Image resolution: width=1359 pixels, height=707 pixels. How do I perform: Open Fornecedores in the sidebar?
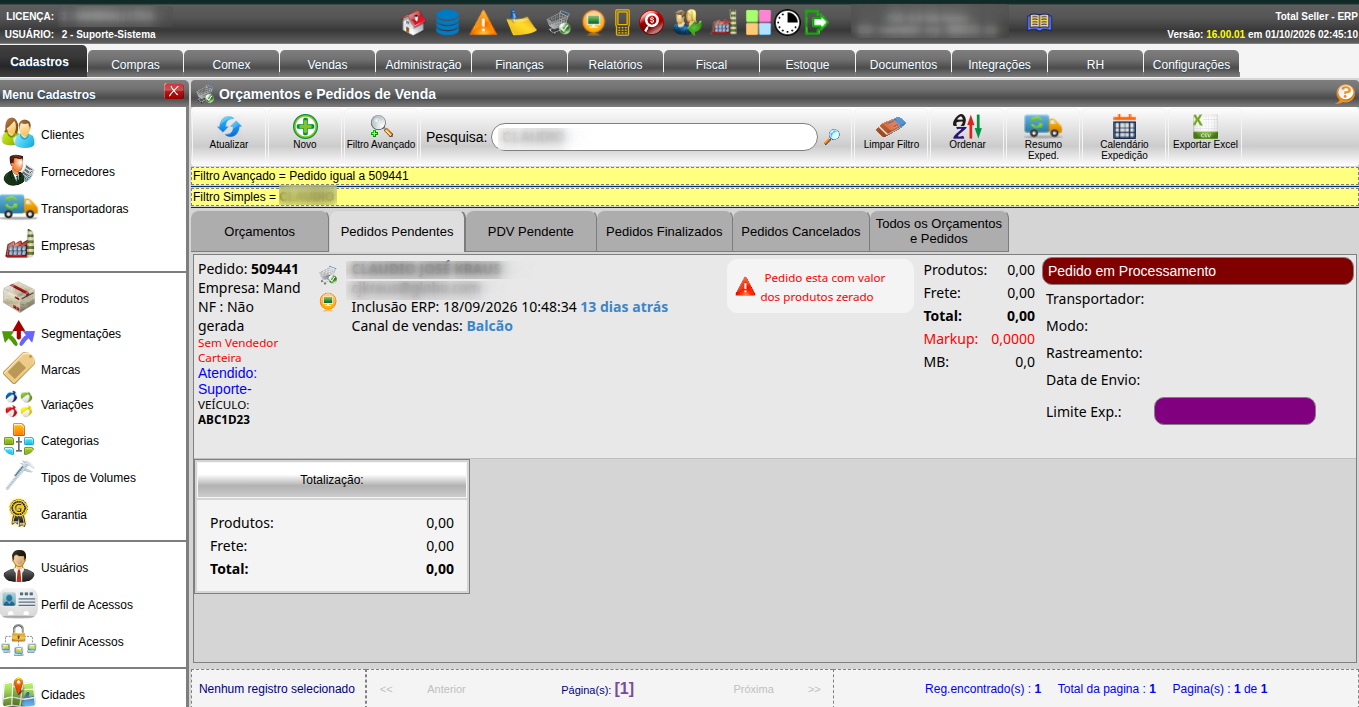tap(78, 171)
